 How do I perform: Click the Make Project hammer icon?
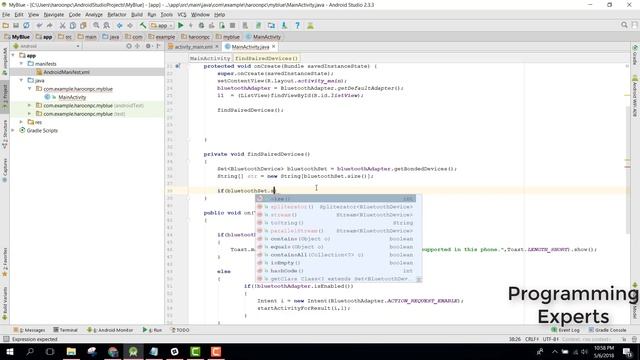(x=143, y=25)
